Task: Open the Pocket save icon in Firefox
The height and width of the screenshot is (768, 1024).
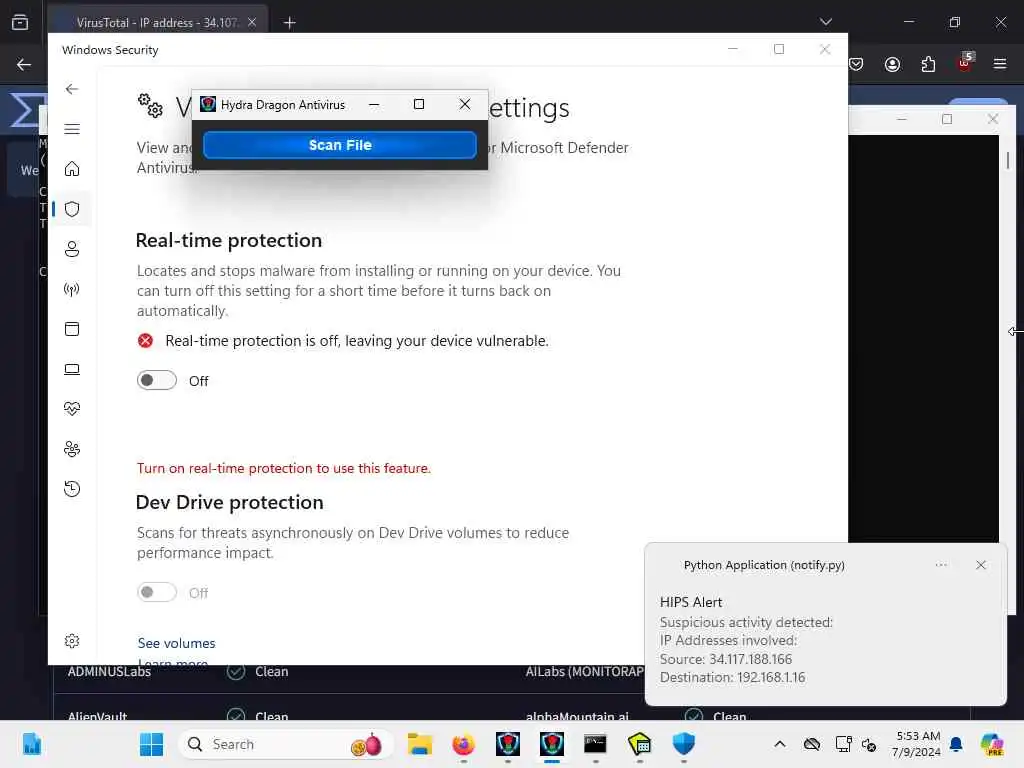Action: pos(857,64)
